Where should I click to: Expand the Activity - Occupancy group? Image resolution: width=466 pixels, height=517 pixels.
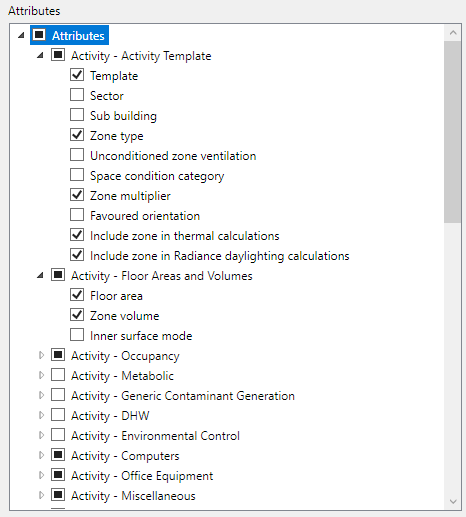(x=41, y=355)
